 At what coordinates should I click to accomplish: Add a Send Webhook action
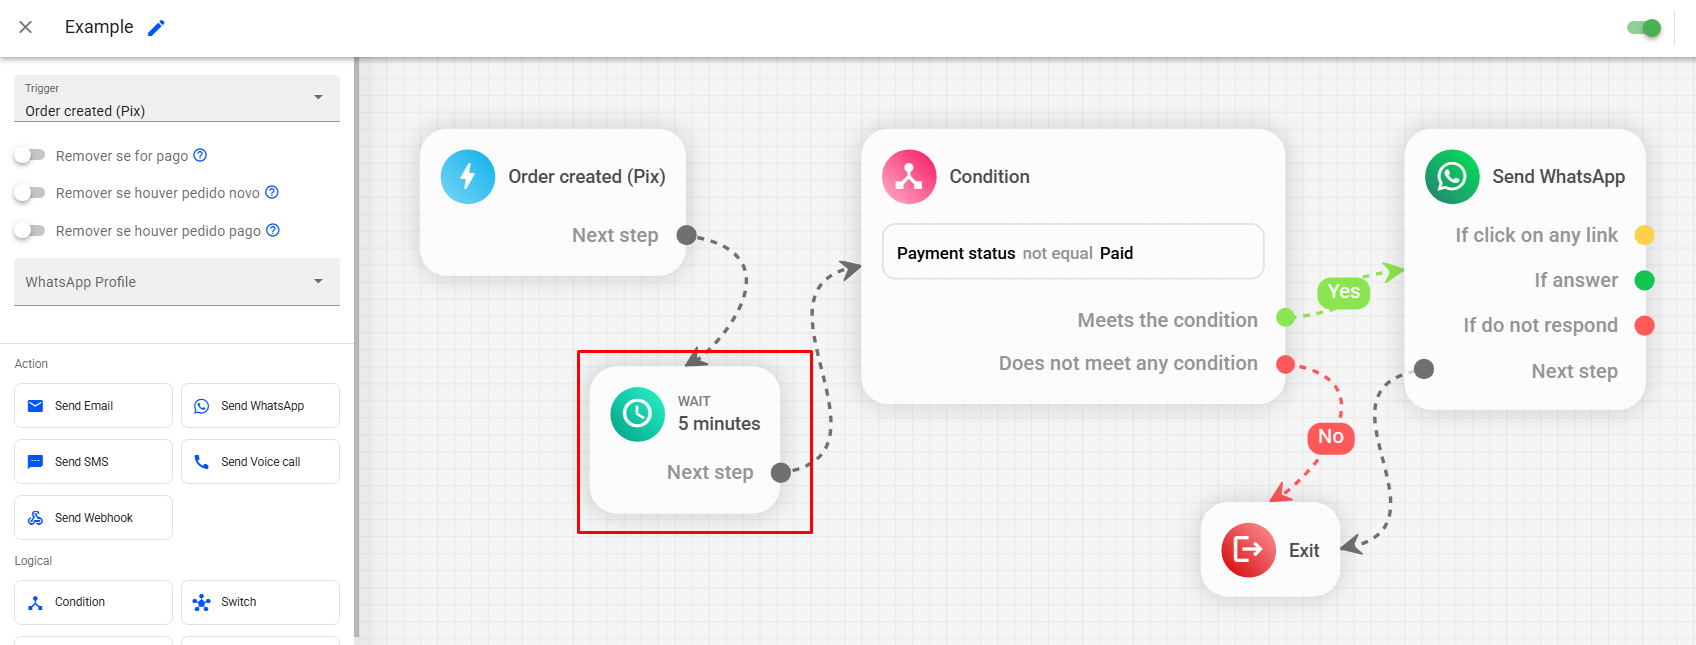pos(93,518)
